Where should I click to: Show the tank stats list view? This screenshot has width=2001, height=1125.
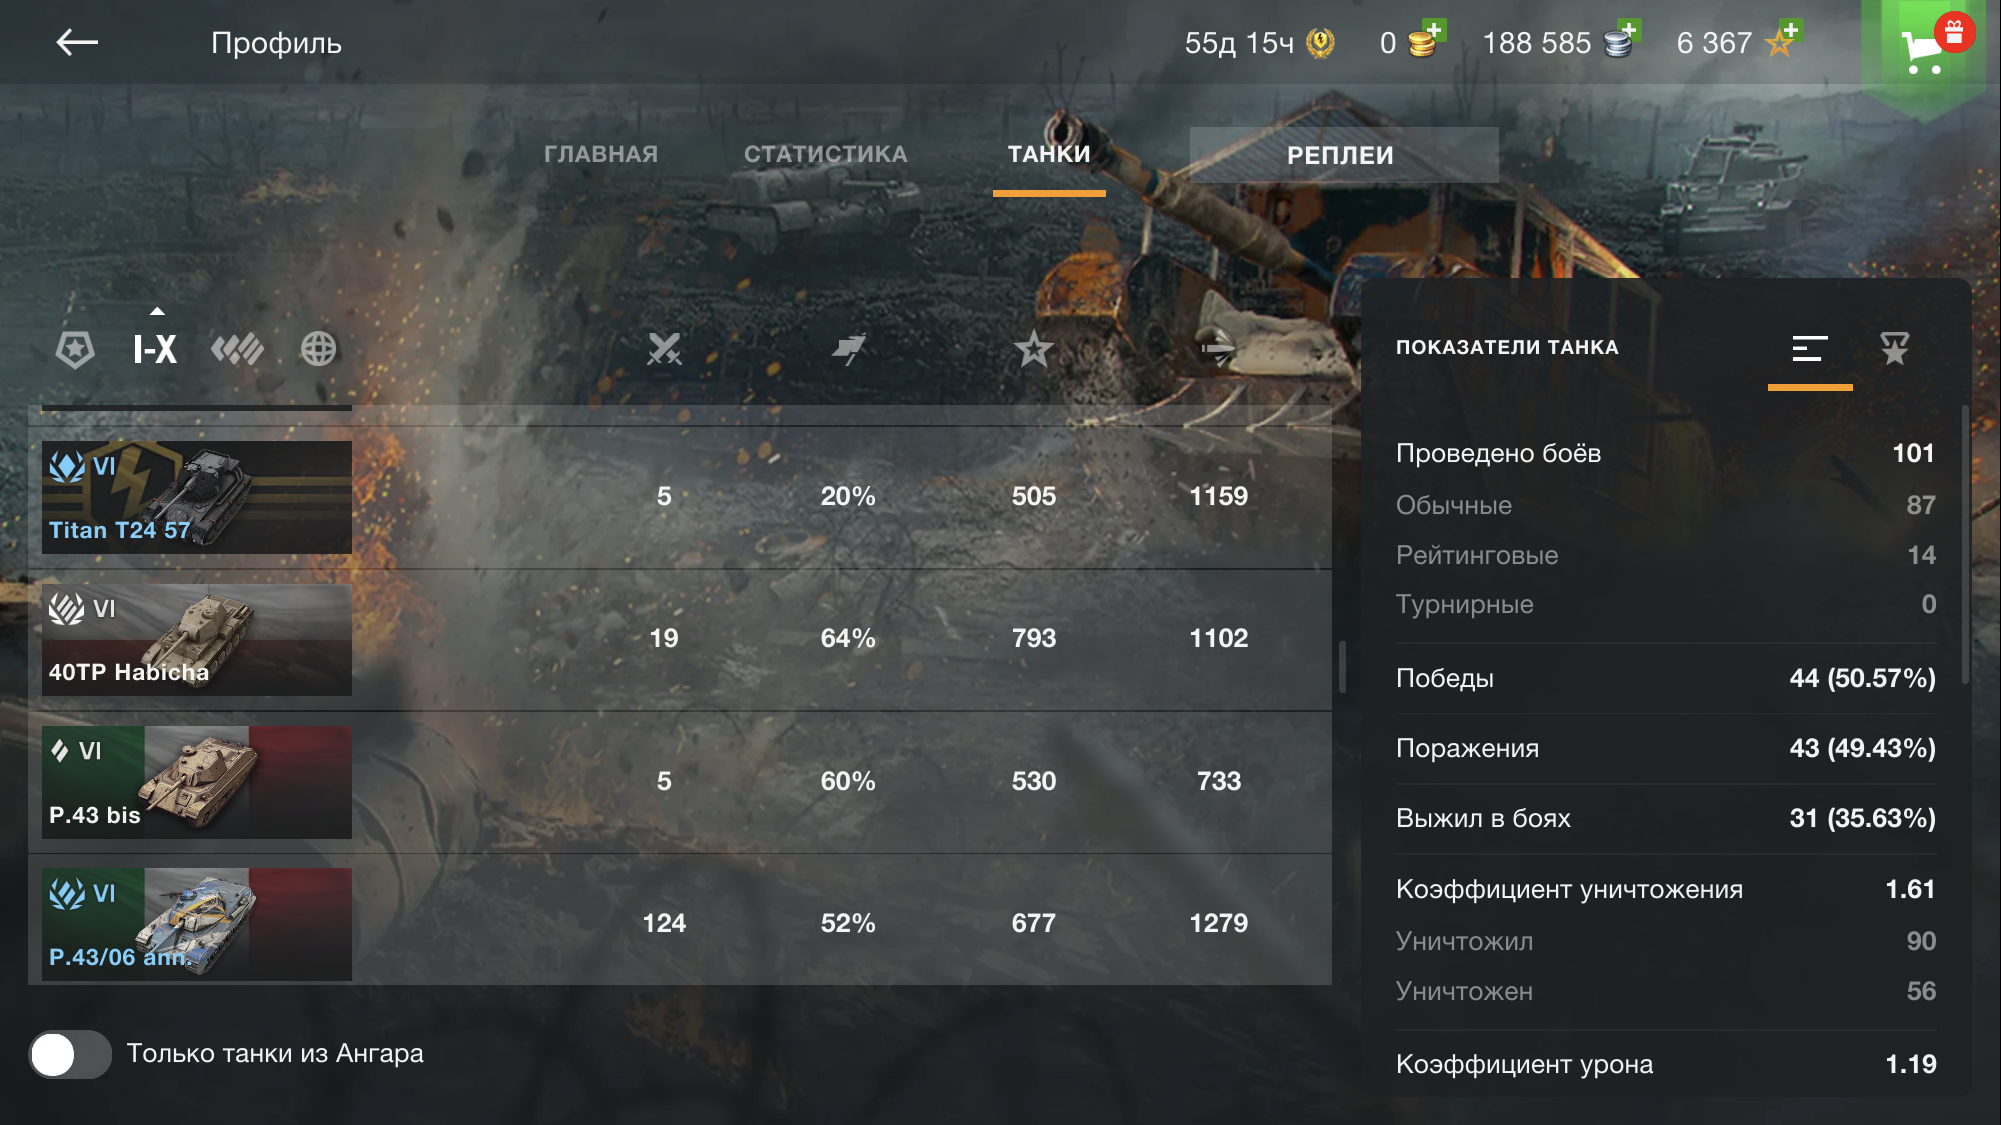(x=1810, y=348)
